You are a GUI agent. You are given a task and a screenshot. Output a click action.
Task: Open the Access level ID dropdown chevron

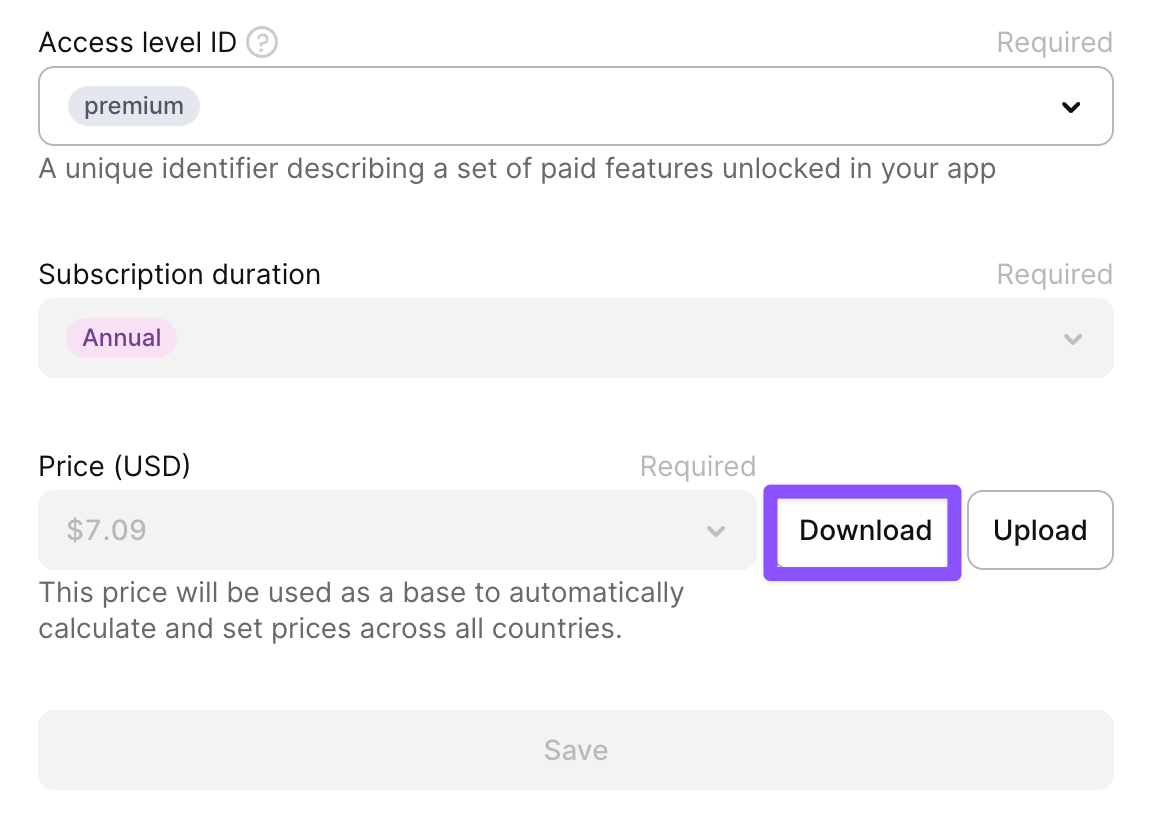[x=1071, y=105]
